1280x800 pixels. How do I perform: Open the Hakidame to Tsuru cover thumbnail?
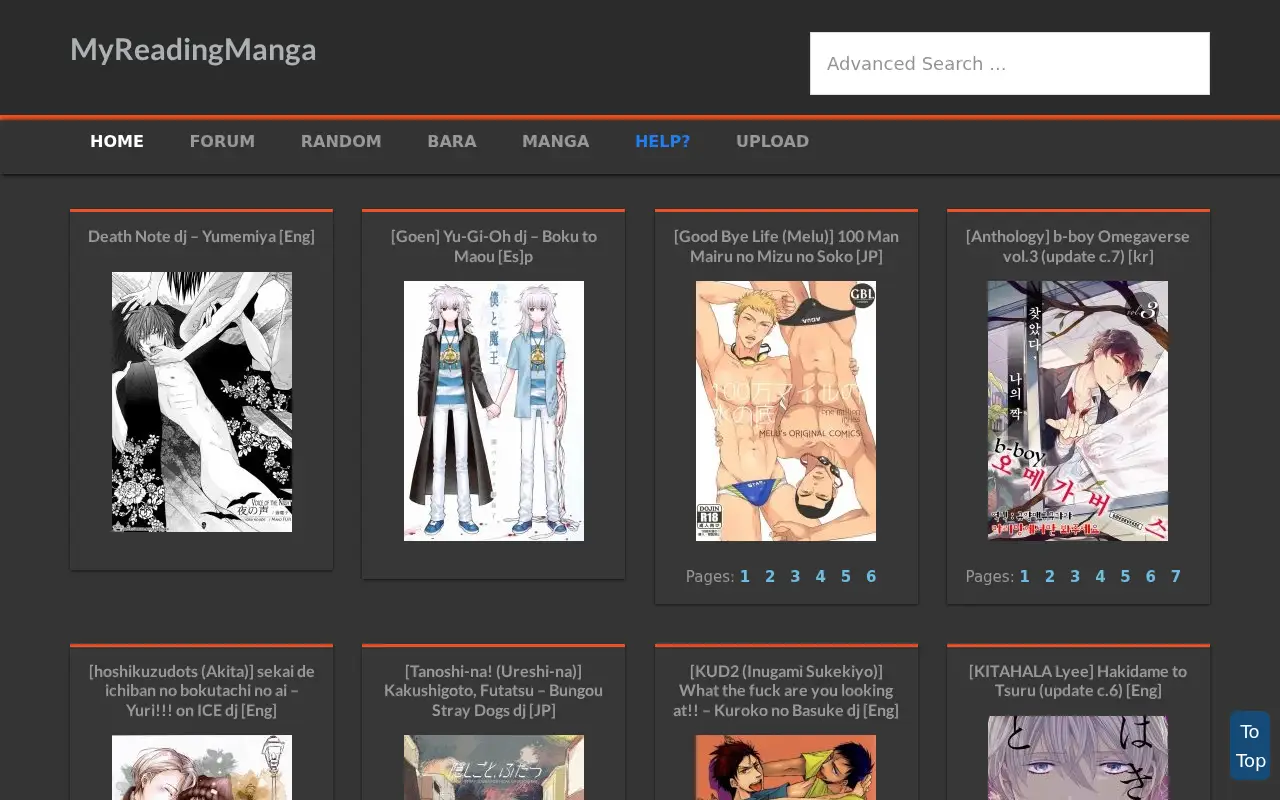pos(1078,758)
